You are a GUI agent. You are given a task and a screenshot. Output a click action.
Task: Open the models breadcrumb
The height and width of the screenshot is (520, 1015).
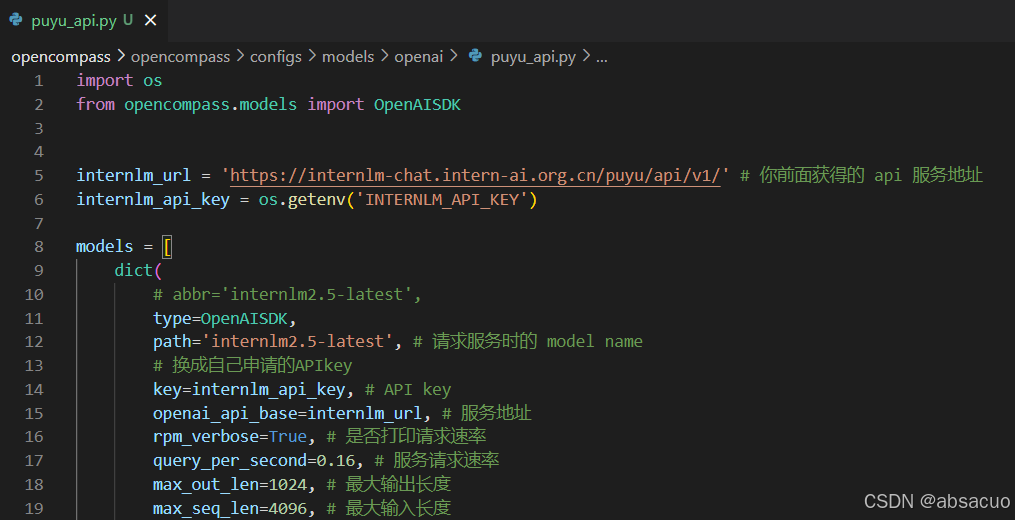coord(348,57)
